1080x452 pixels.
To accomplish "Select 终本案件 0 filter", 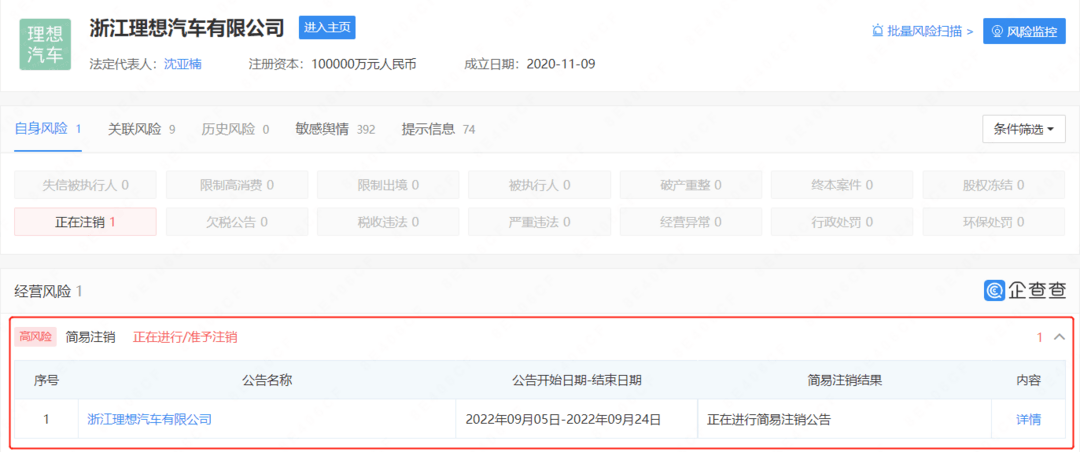I will coord(842,185).
